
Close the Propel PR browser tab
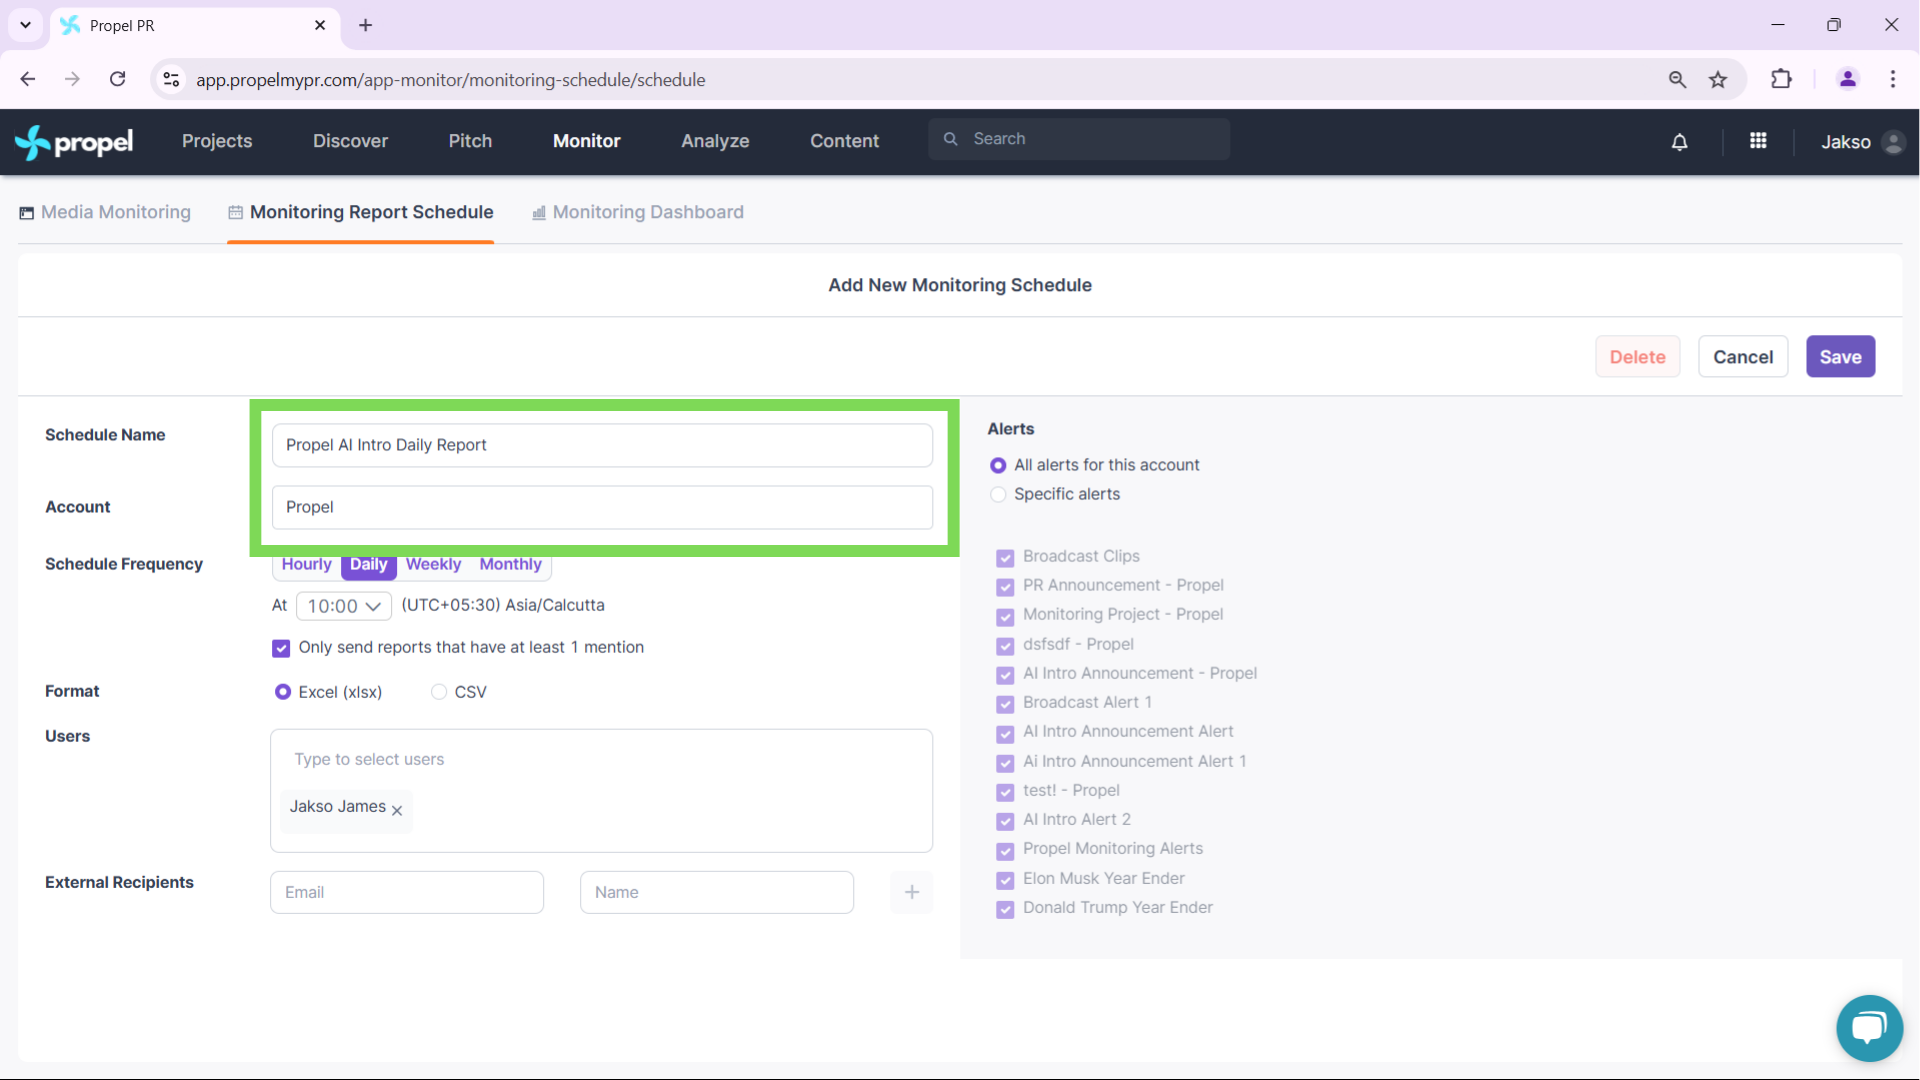[320, 25]
